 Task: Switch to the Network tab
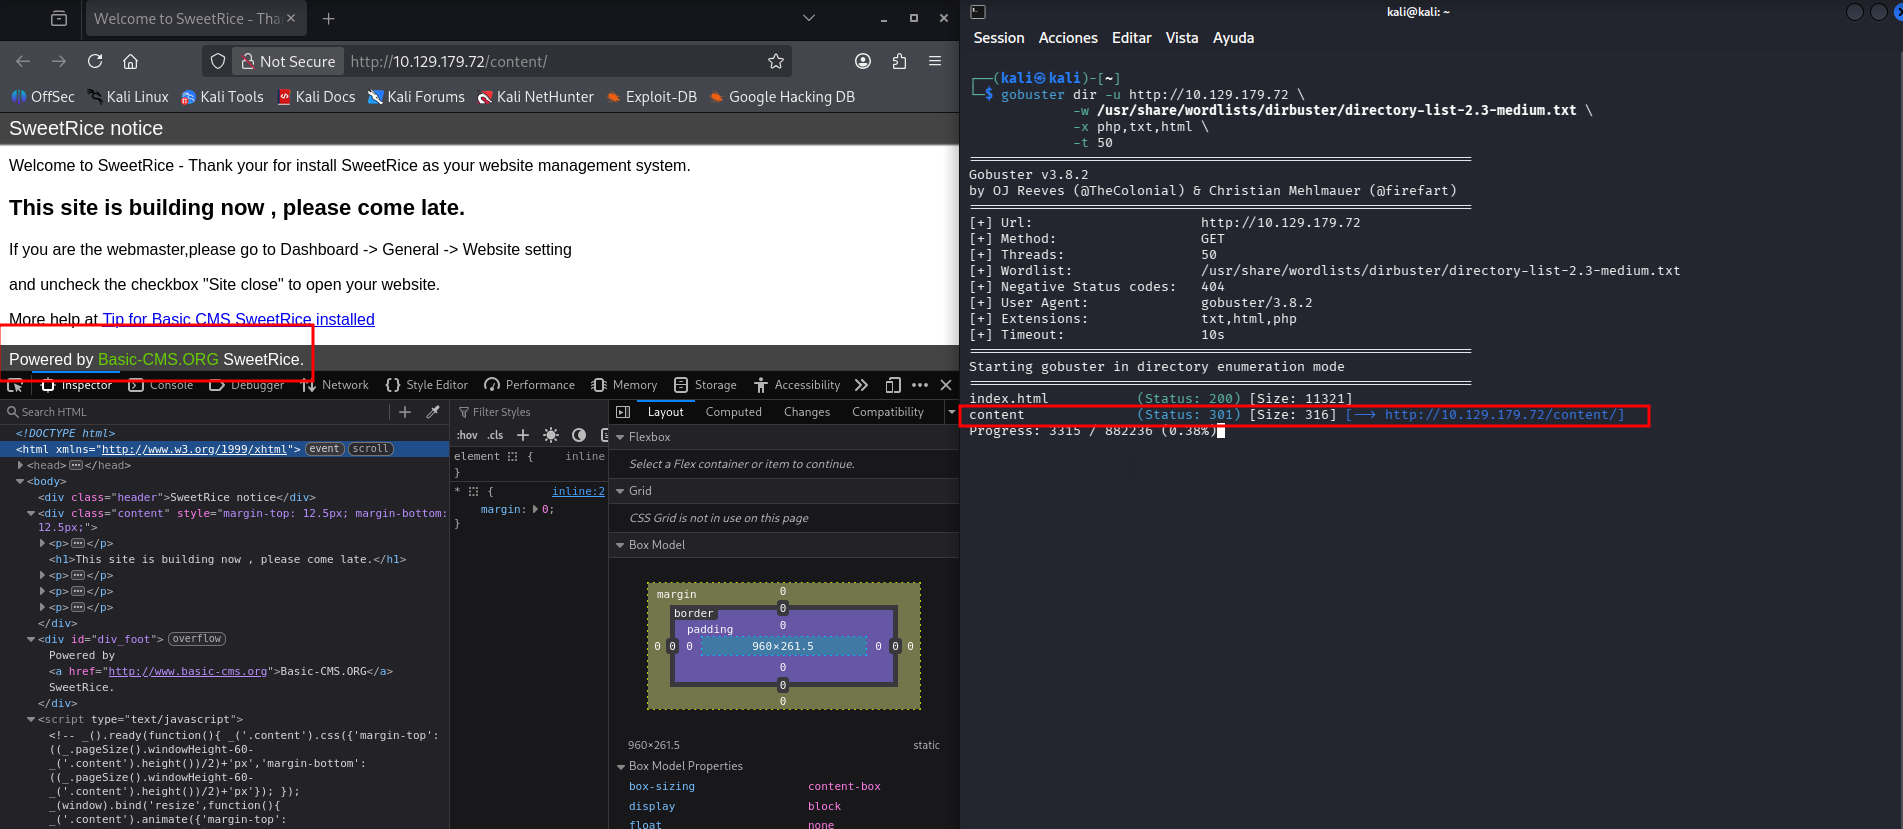pos(335,385)
